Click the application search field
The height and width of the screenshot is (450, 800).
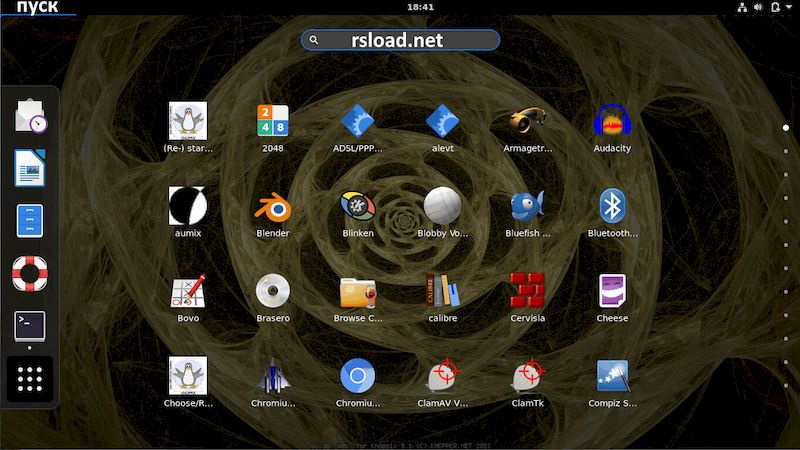(401, 40)
